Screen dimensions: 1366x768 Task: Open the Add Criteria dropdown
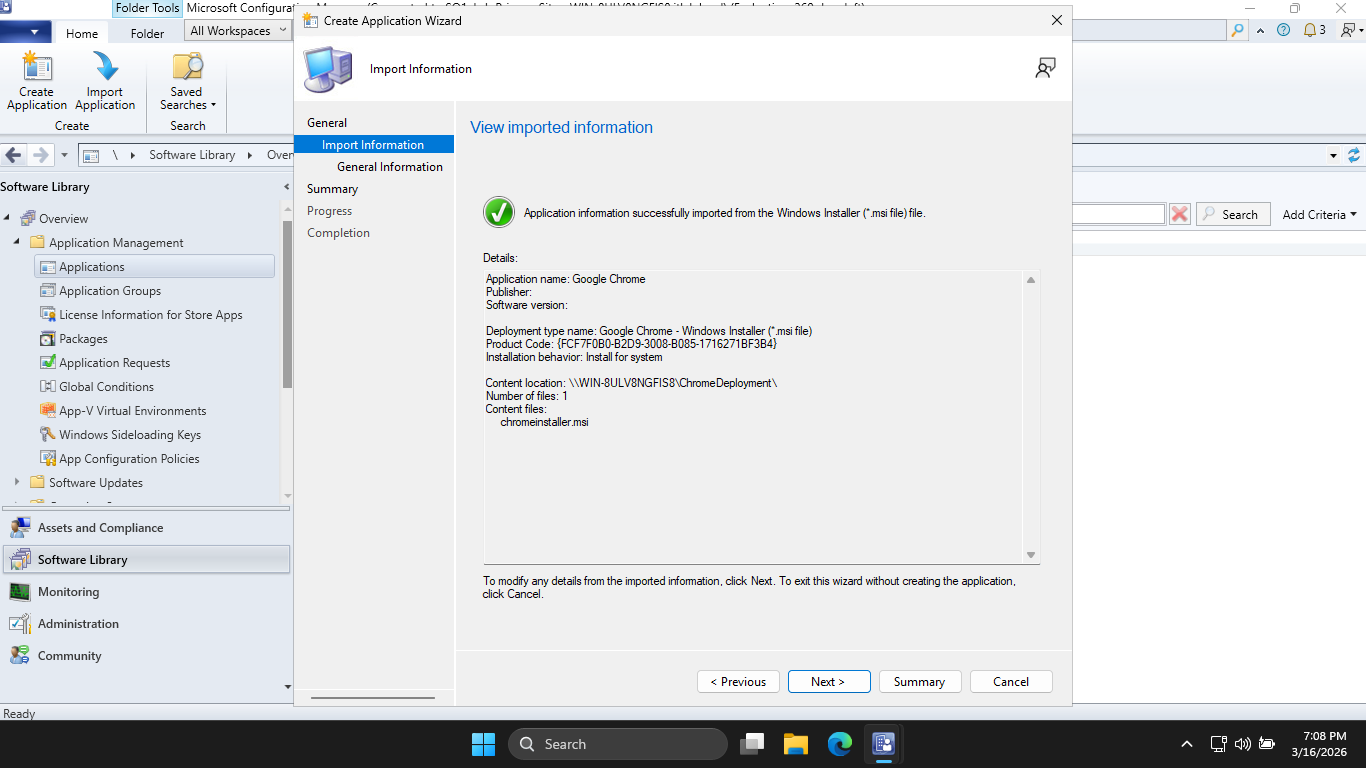click(x=1319, y=214)
